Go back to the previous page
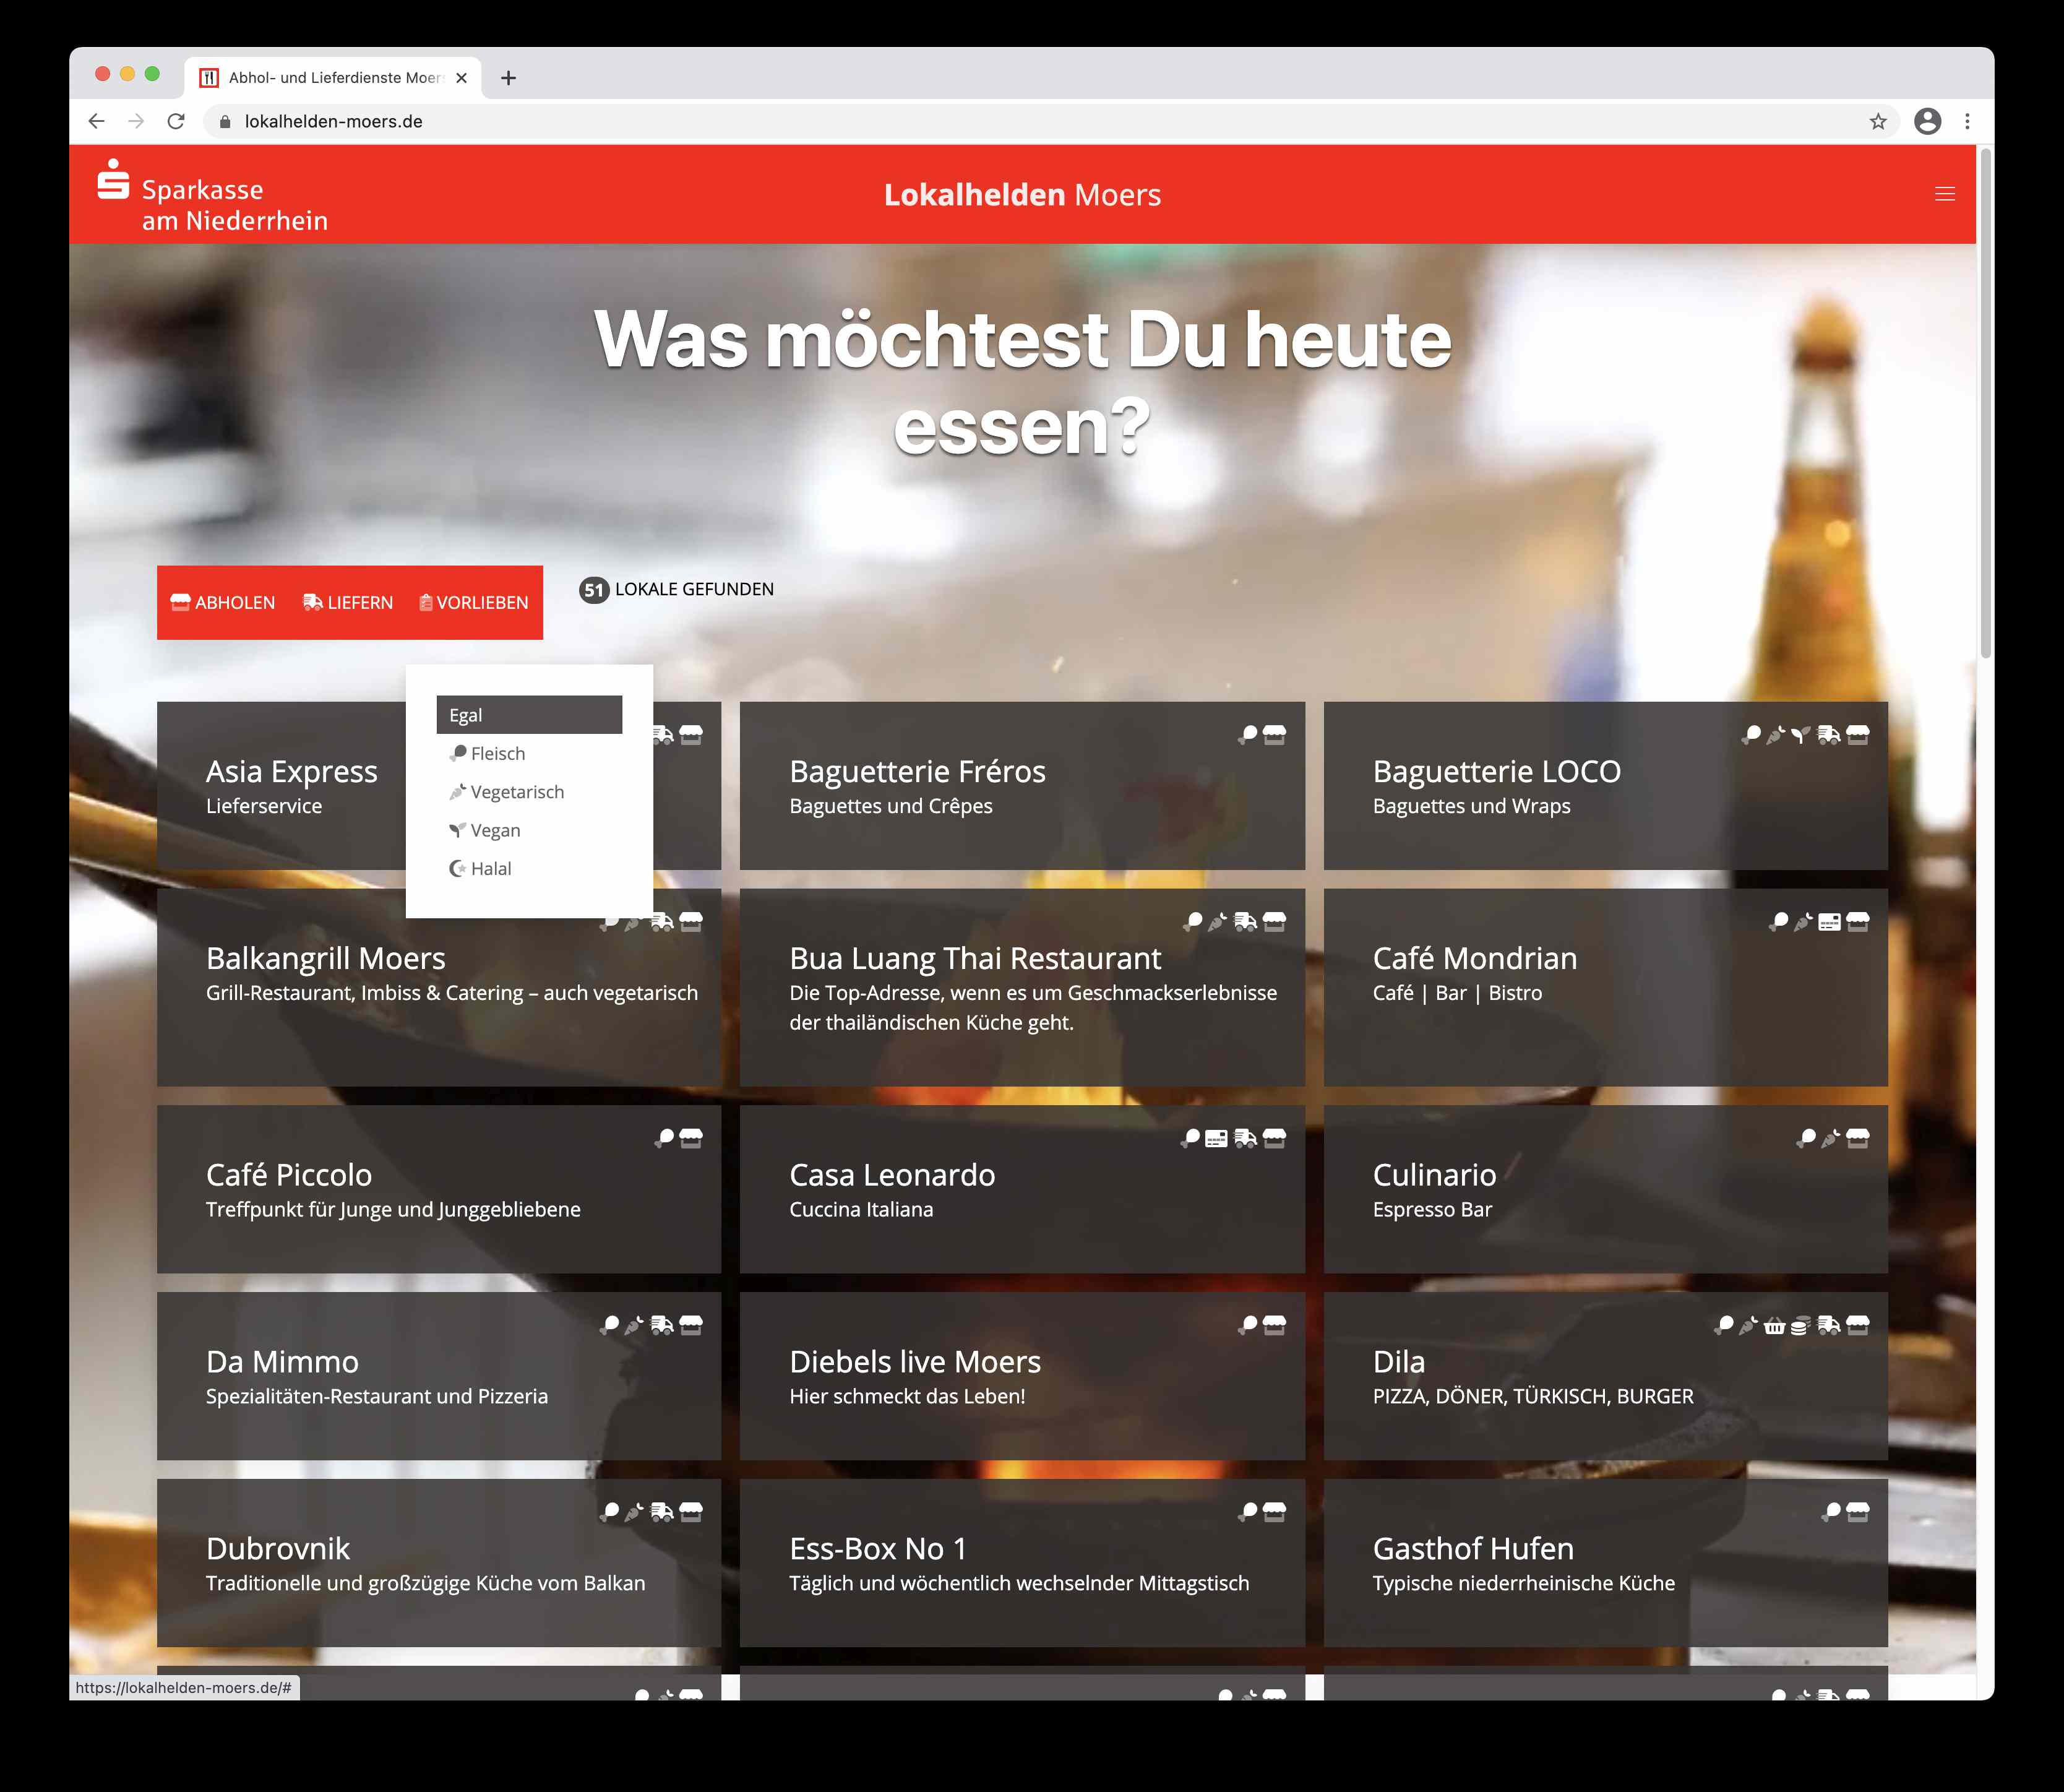 (x=96, y=121)
